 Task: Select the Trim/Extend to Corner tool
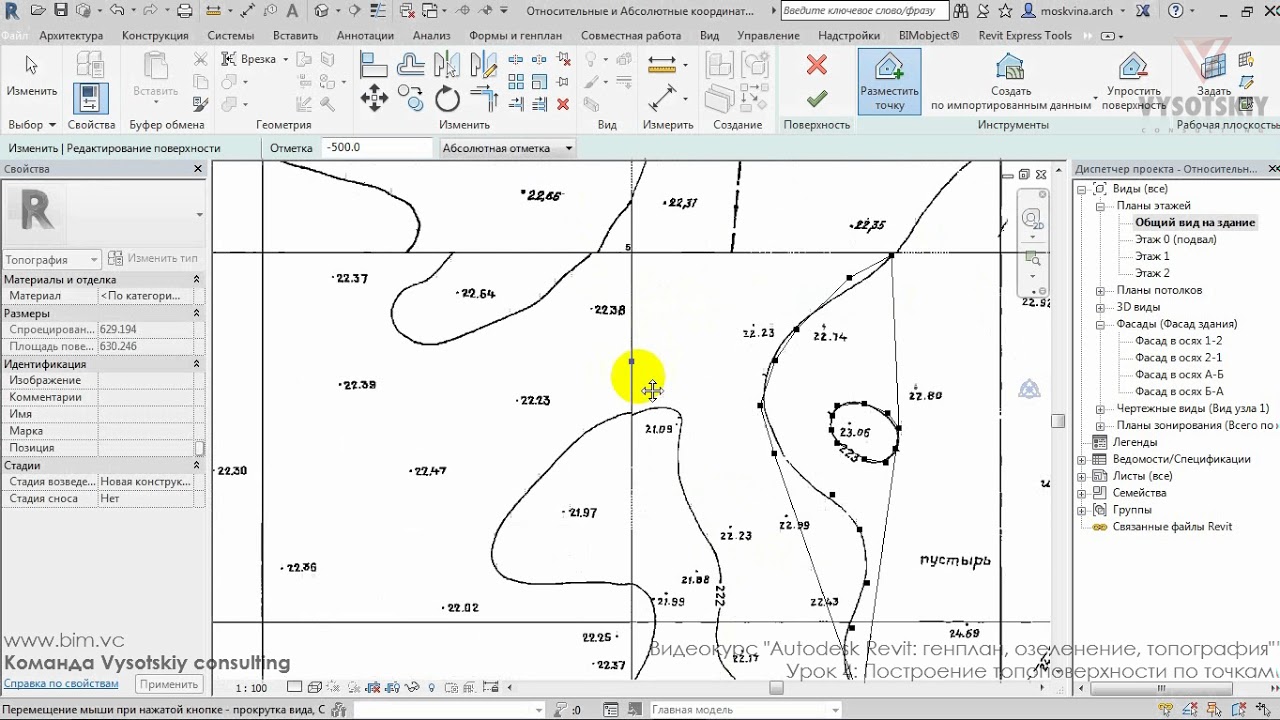click(x=484, y=98)
